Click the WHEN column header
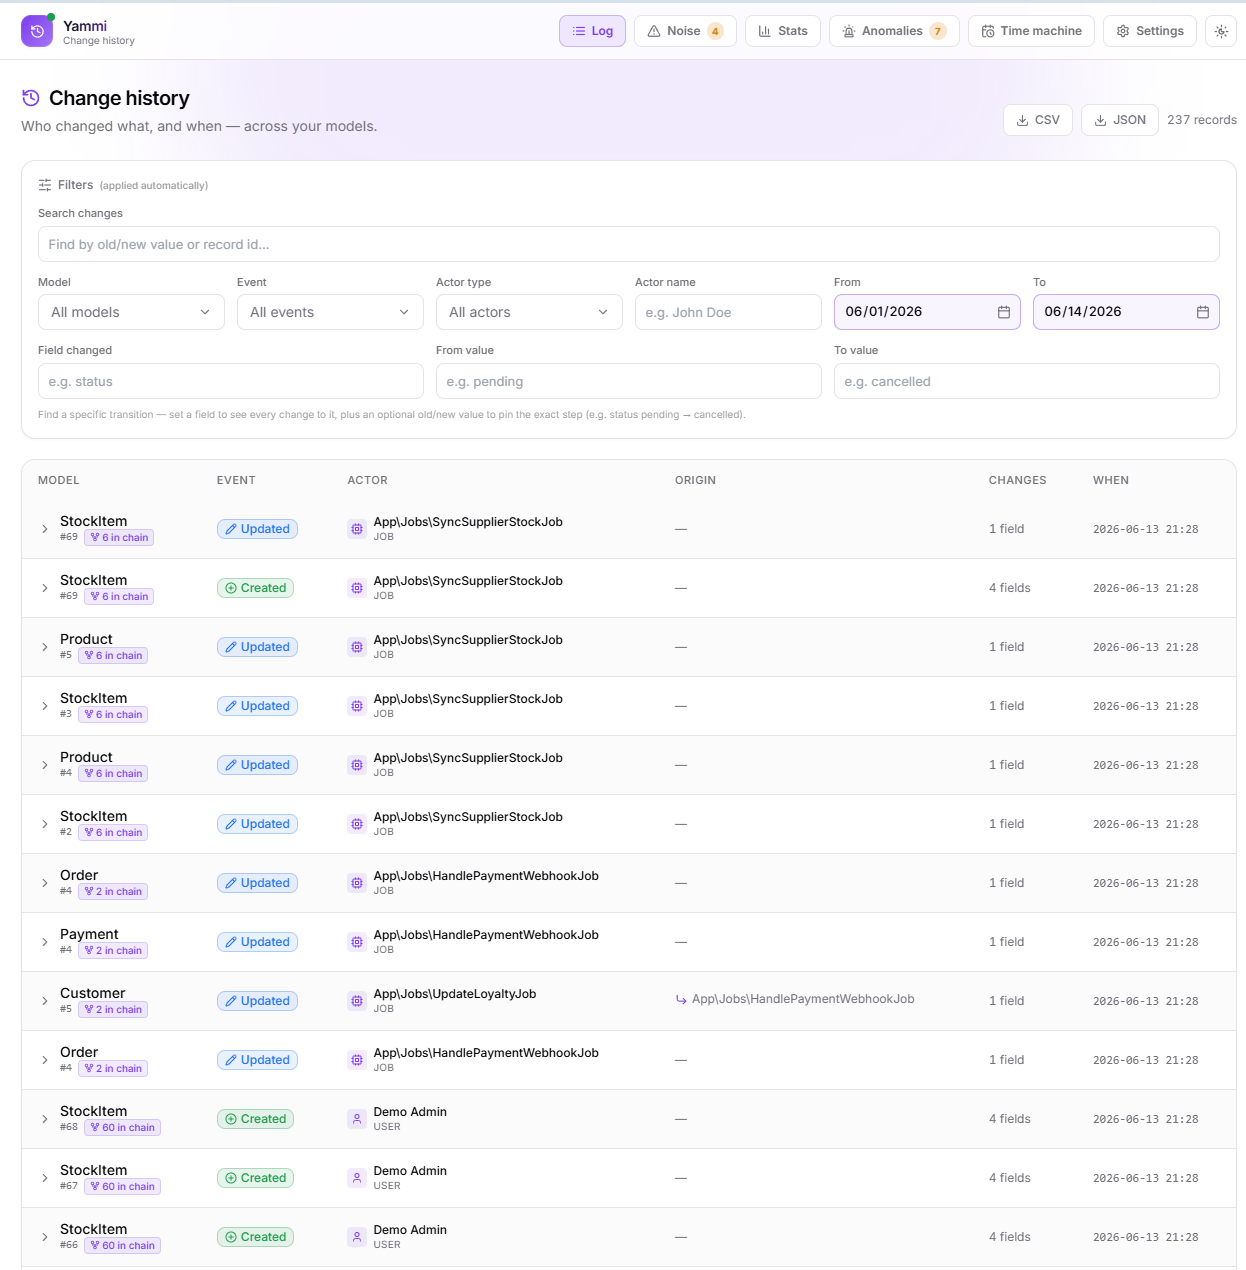 1111,481
